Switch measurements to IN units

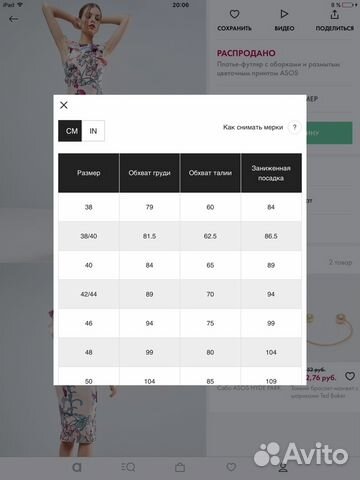93,131
